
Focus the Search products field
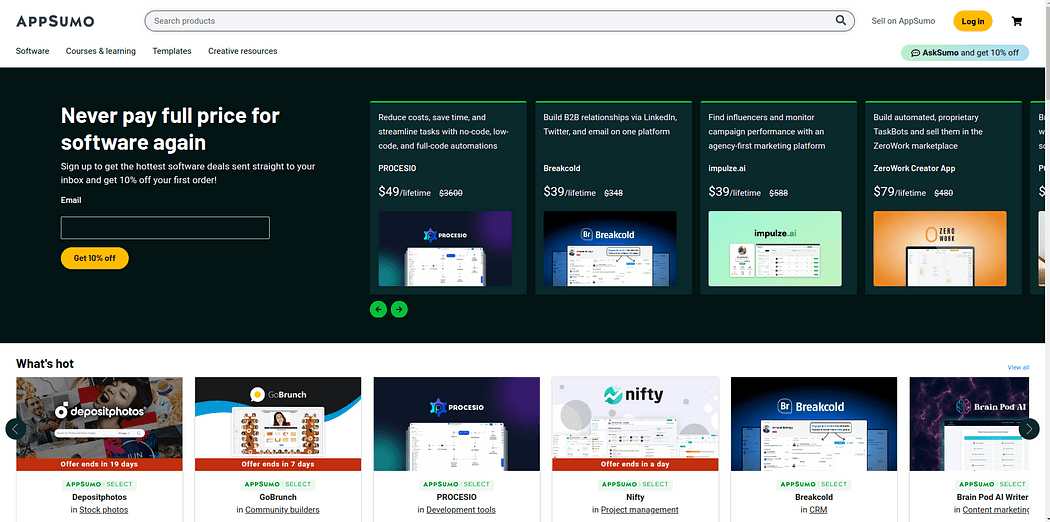coord(500,21)
